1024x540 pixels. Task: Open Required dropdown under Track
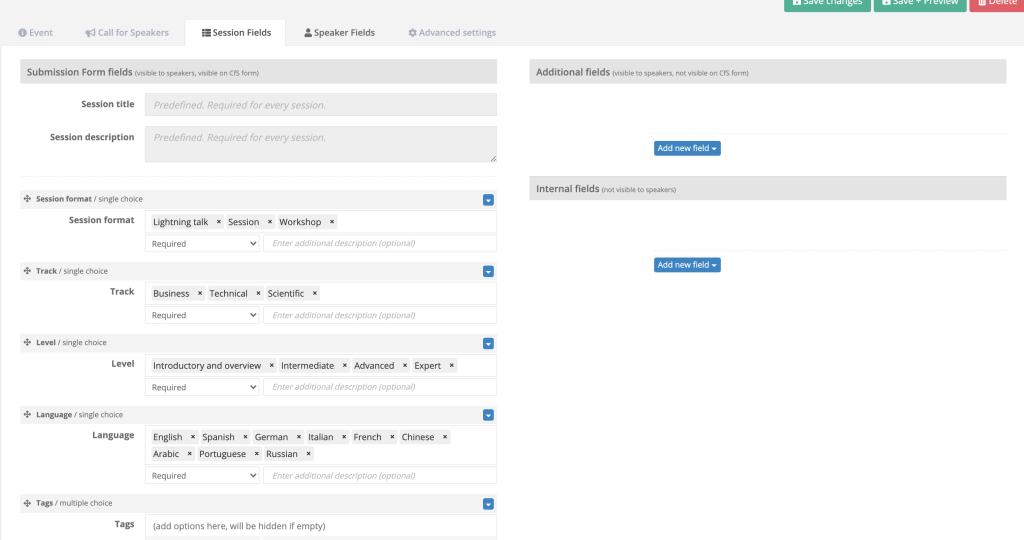coord(202,315)
